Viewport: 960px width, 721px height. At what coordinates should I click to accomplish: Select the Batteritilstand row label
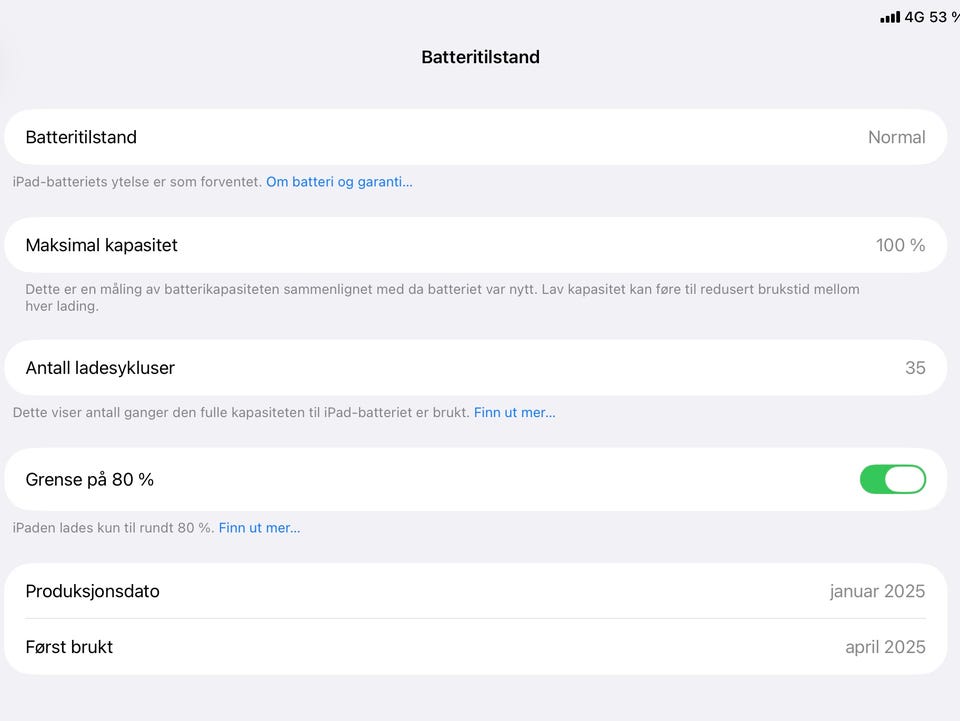(81, 137)
